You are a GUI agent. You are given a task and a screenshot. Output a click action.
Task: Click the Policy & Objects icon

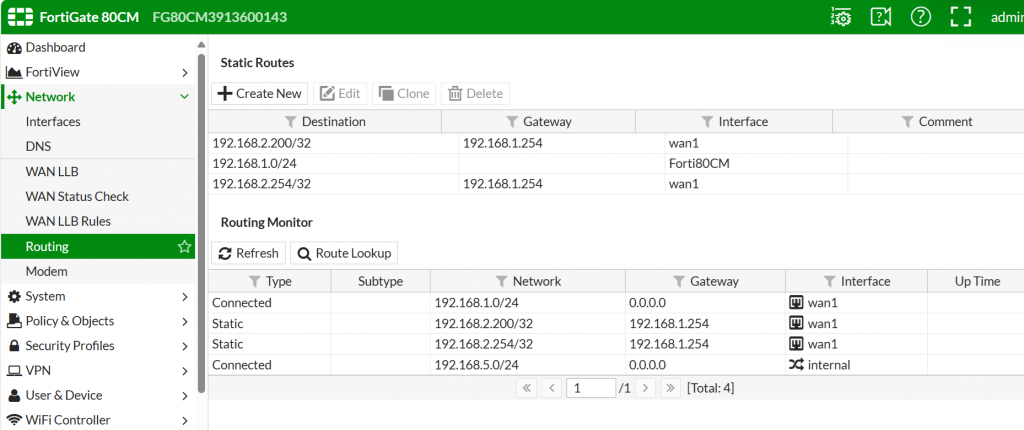click(x=14, y=321)
